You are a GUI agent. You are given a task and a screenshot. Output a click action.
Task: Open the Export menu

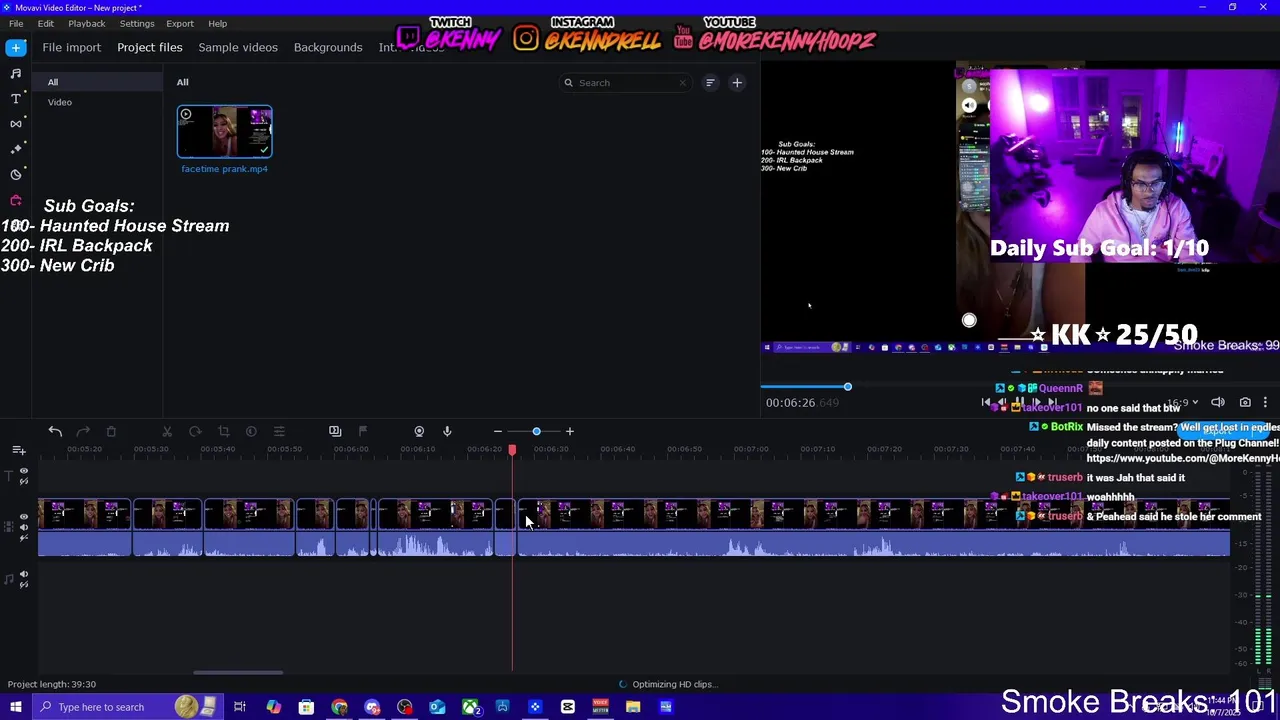click(180, 23)
